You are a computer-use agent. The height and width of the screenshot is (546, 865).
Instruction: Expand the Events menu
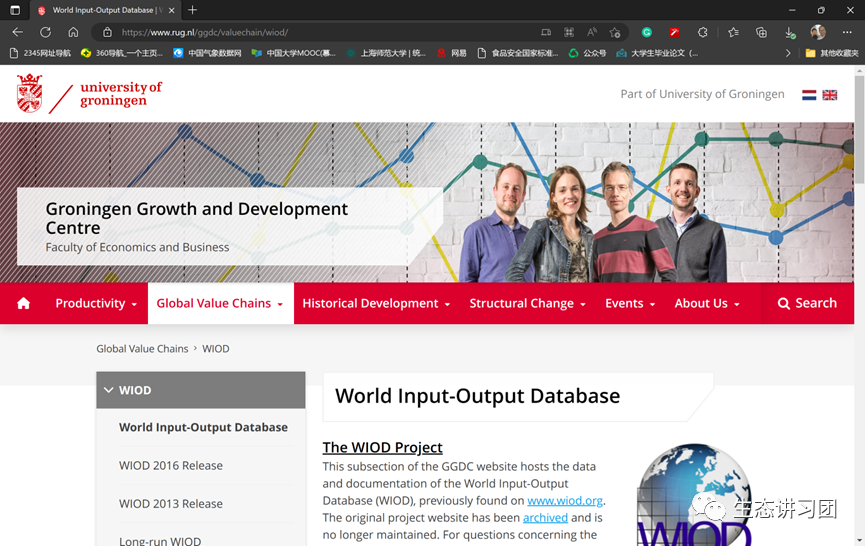(x=630, y=303)
